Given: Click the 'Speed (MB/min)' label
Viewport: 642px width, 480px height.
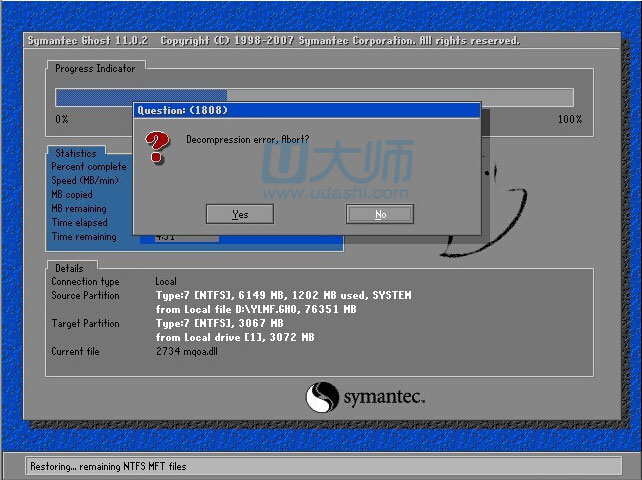Looking at the screenshot, I should [85, 181].
